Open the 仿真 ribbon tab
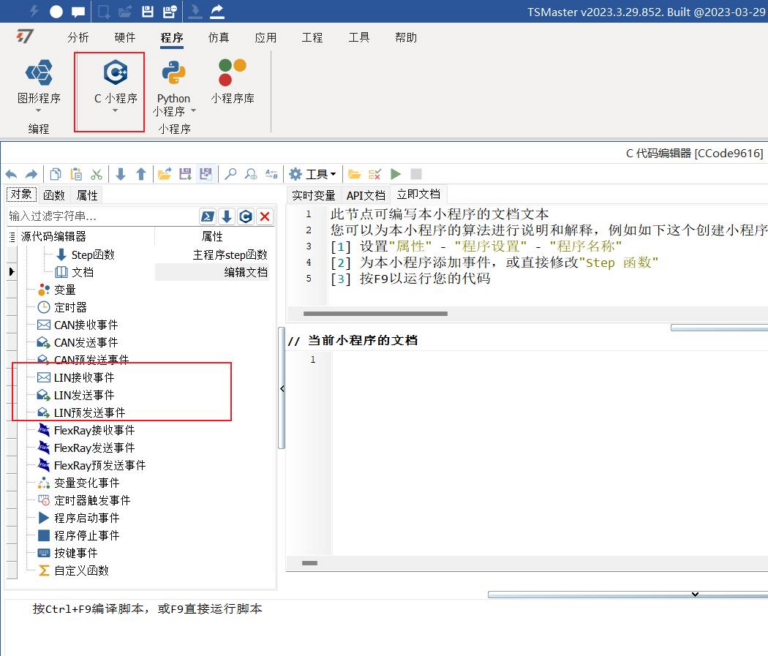Image resolution: width=768 pixels, height=656 pixels. 218,38
